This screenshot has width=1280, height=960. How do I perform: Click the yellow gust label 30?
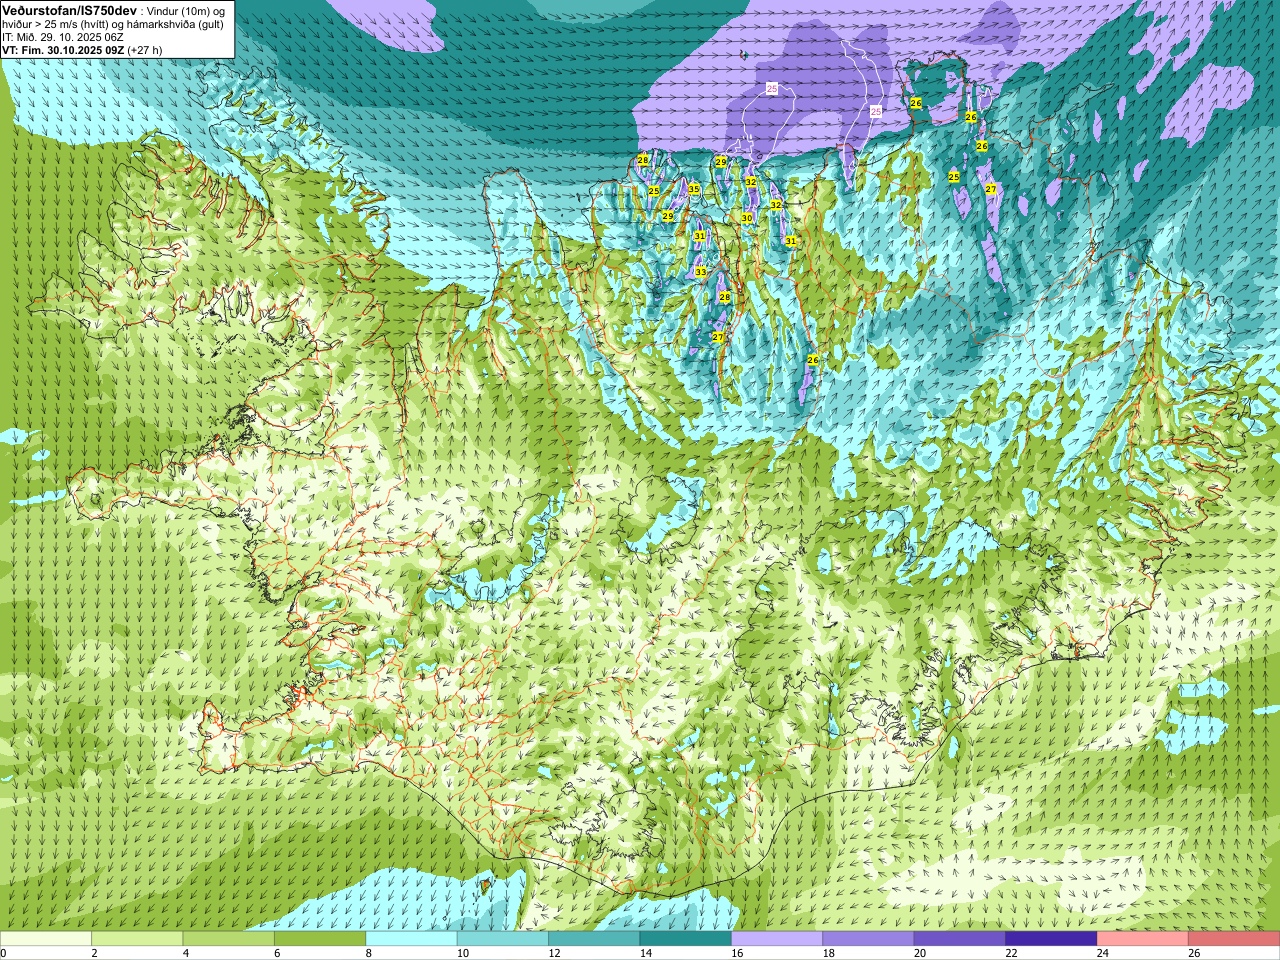point(747,217)
